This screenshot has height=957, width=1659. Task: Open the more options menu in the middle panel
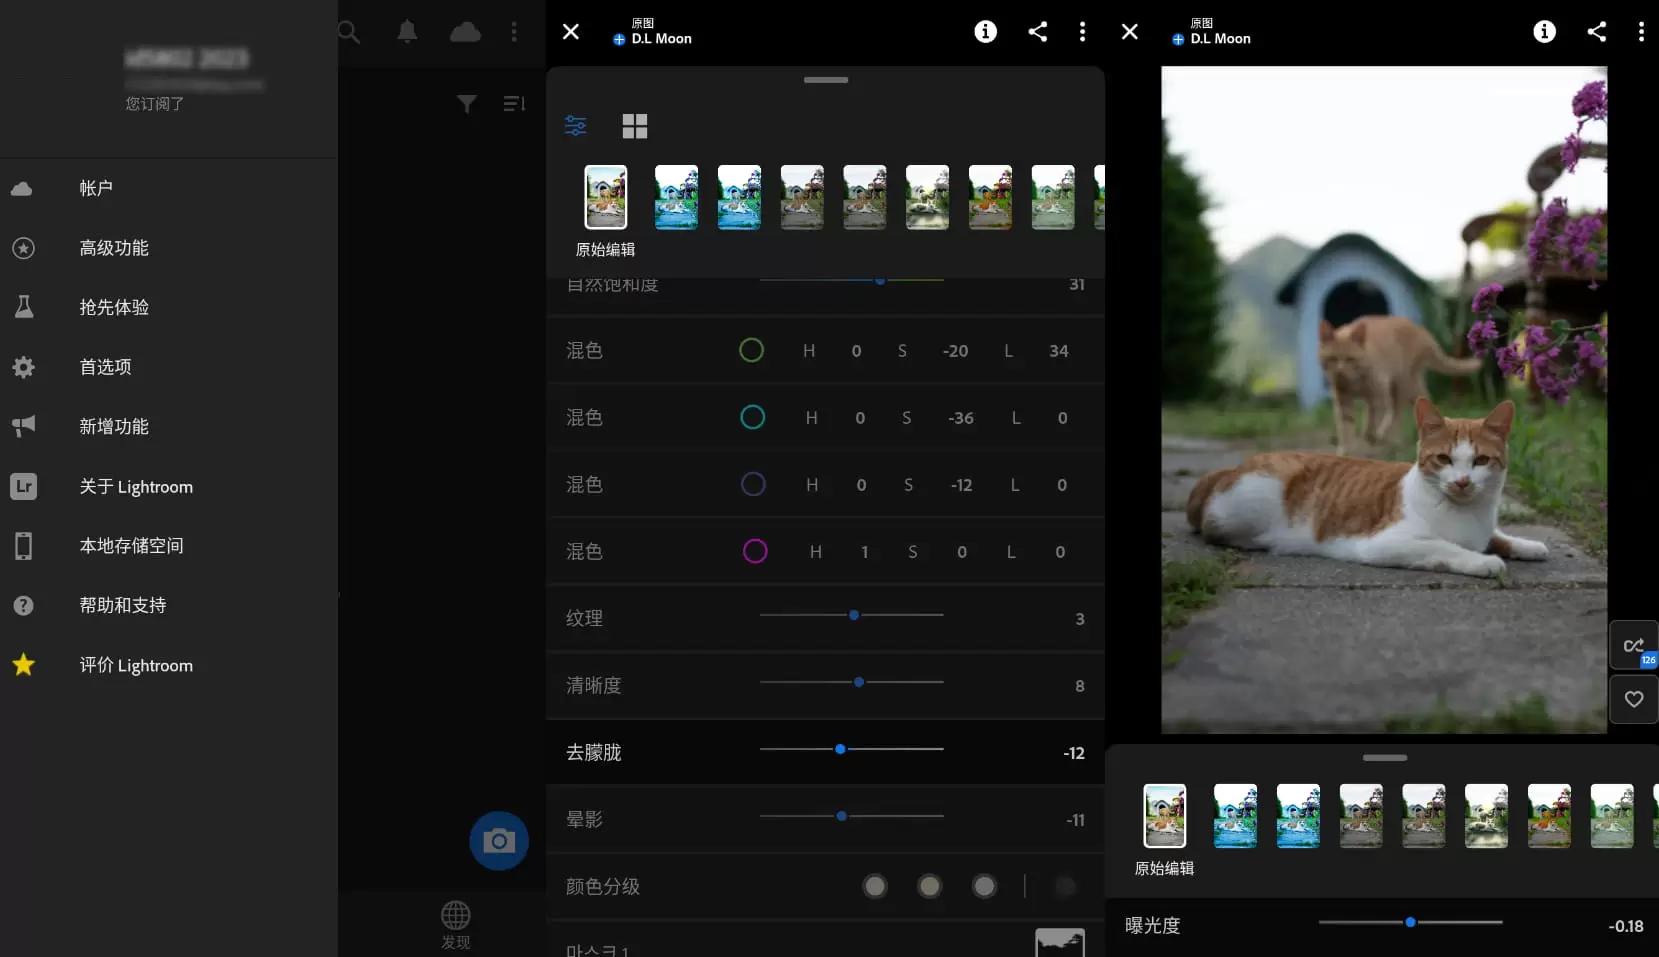tap(1082, 32)
